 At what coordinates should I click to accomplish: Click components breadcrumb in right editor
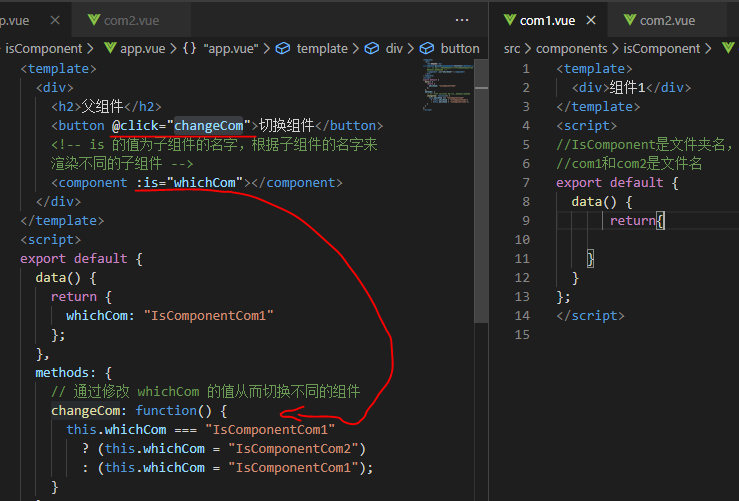[x=571, y=49]
